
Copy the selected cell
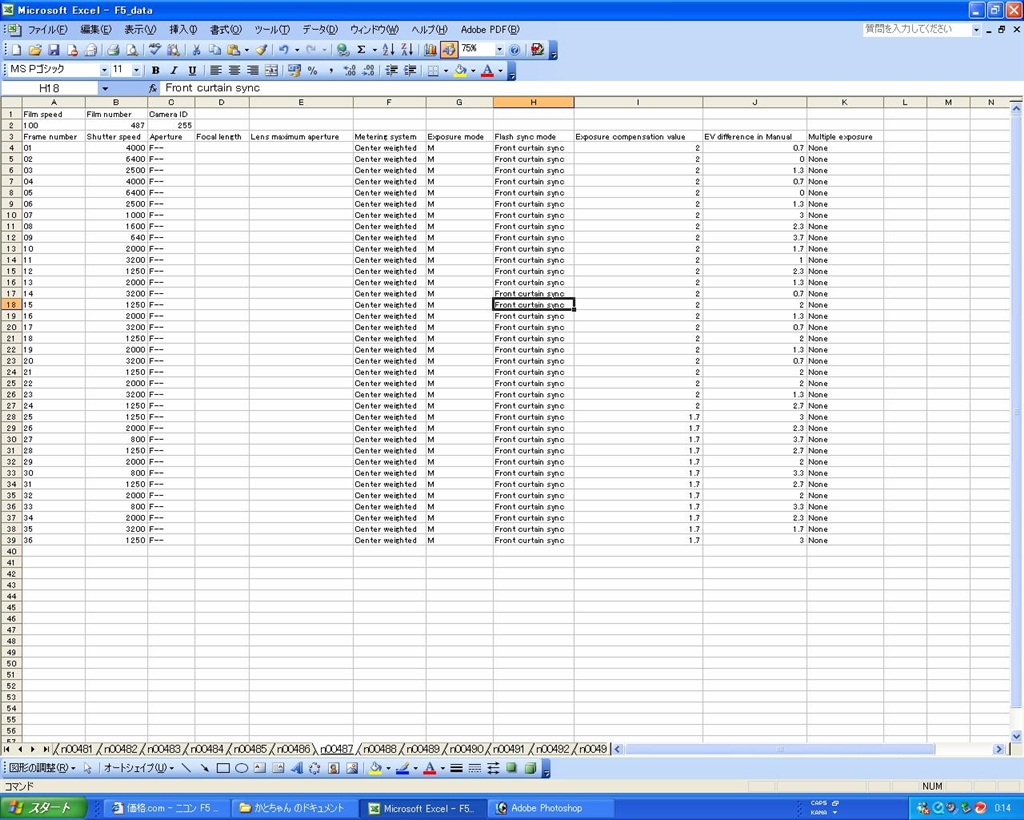click(214, 50)
